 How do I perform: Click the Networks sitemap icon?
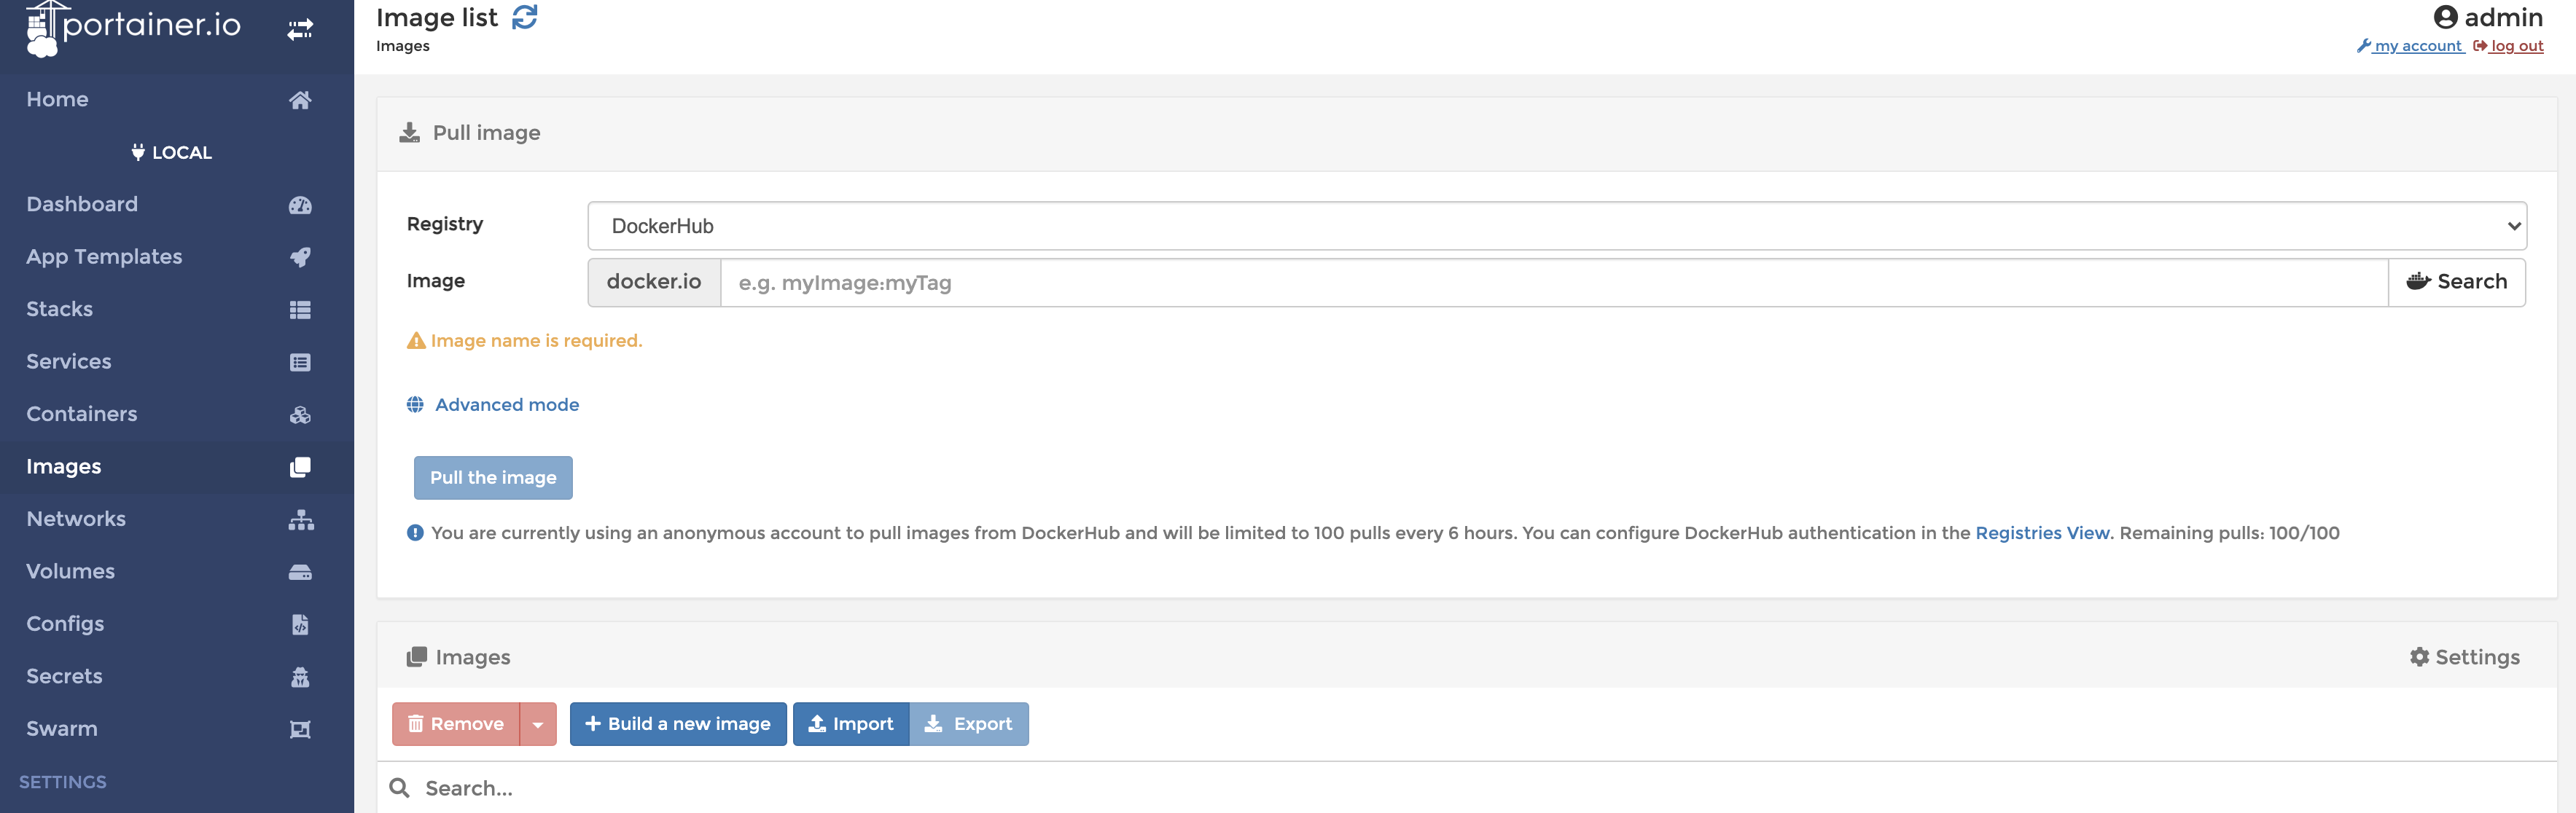[300, 520]
